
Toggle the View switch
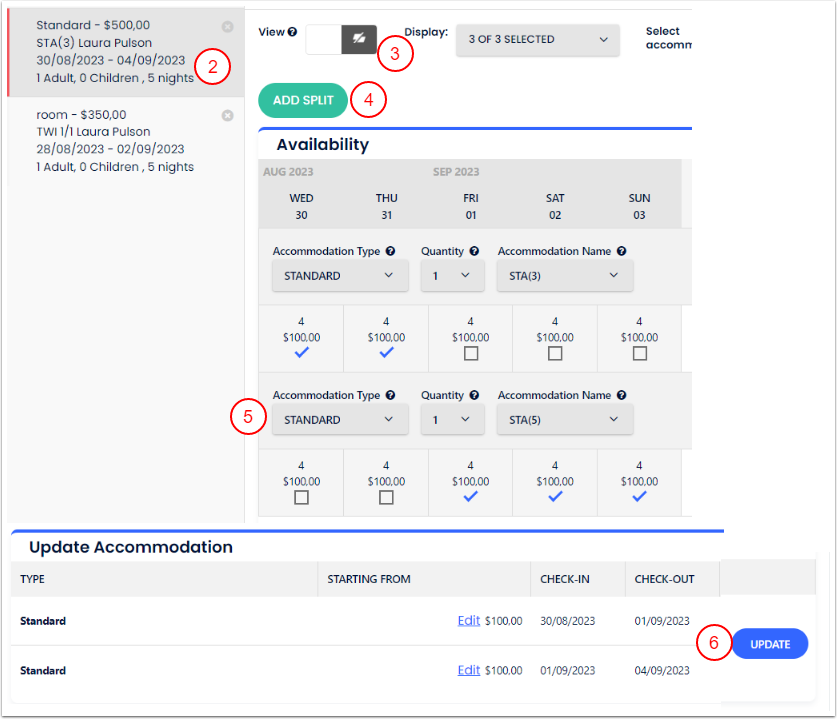point(341,39)
